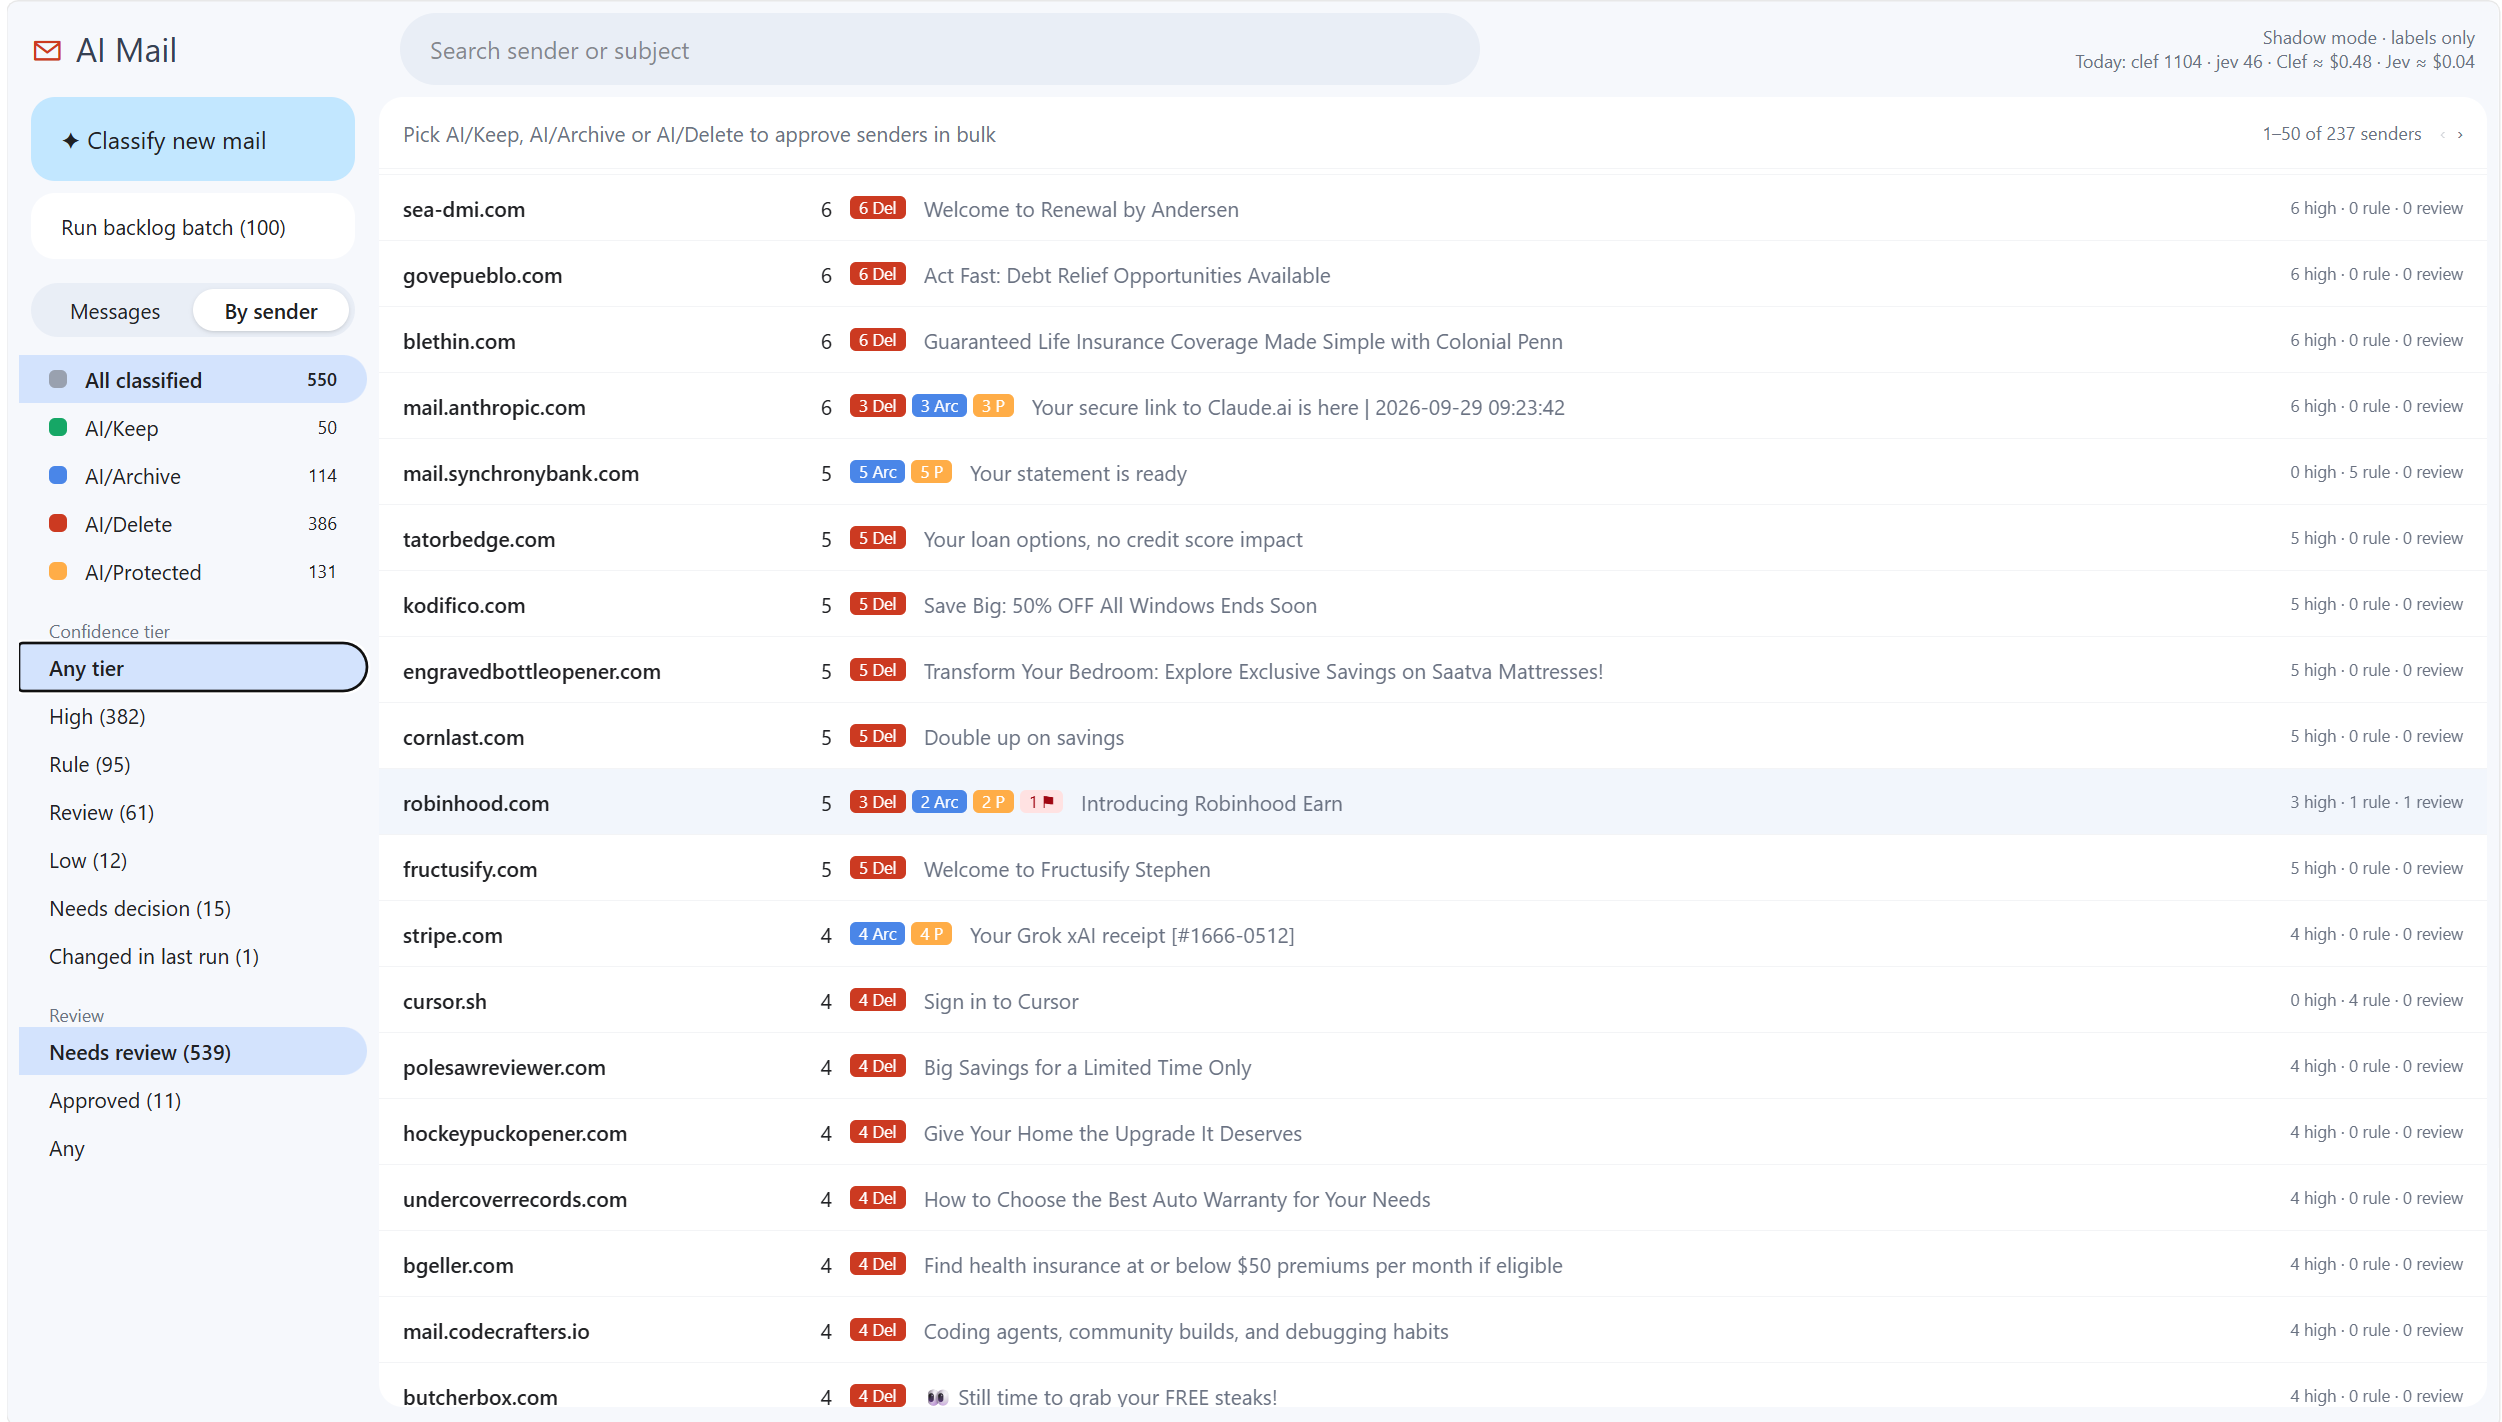The image size is (2502, 1422).
Task: Select the AI/Archive label filter
Action: pos(193,476)
